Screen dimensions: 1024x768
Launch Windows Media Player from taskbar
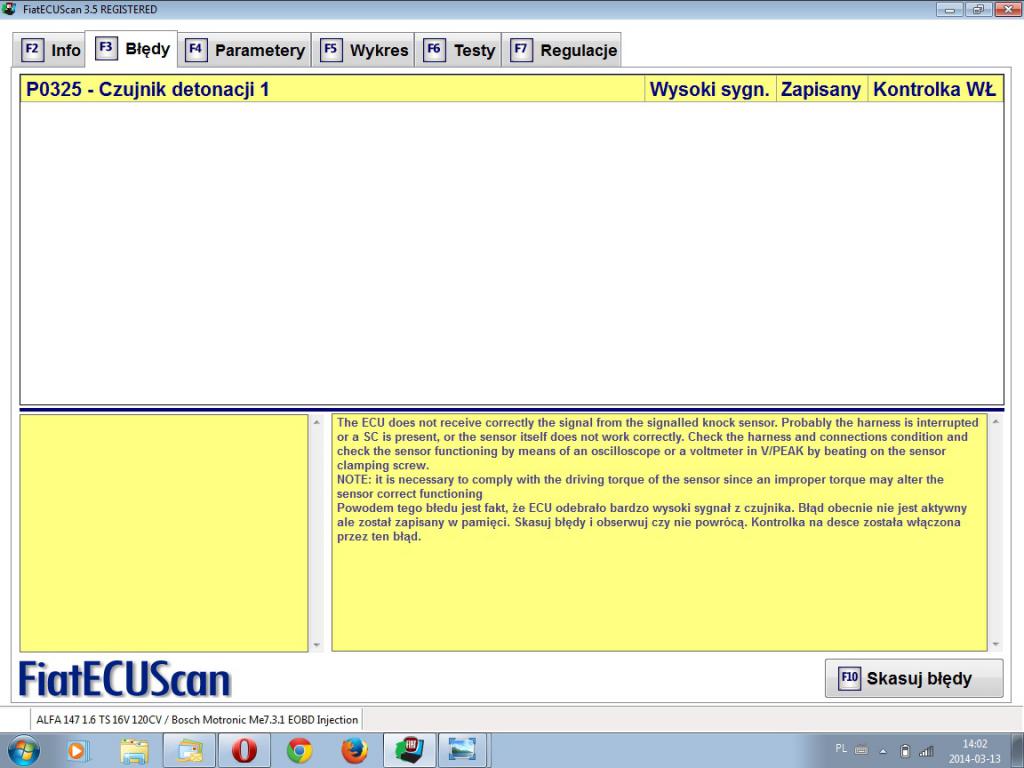click(x=78, y=751)
